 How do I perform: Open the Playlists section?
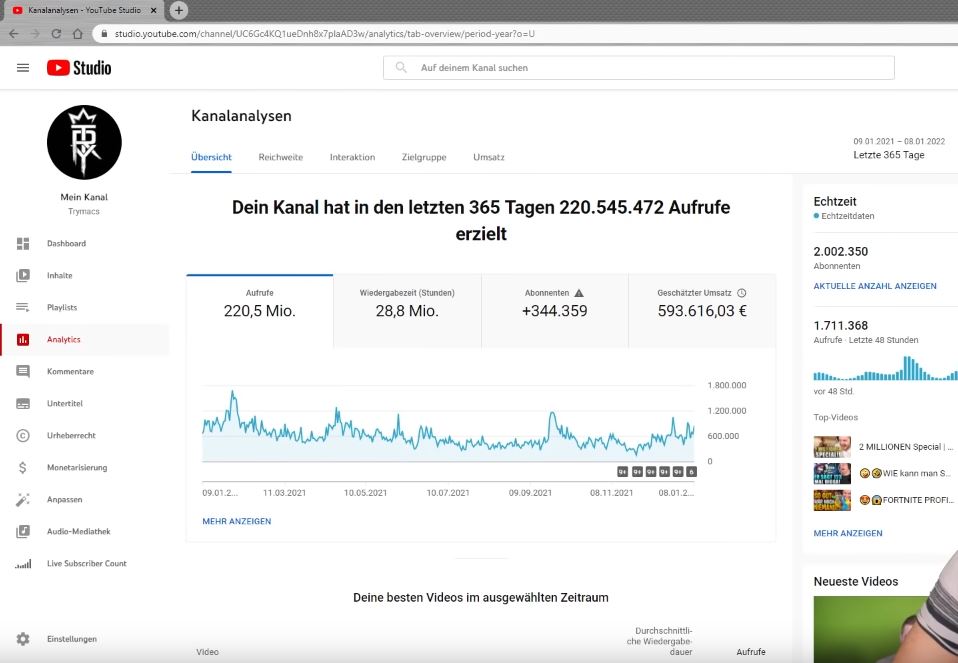(62, 307)
